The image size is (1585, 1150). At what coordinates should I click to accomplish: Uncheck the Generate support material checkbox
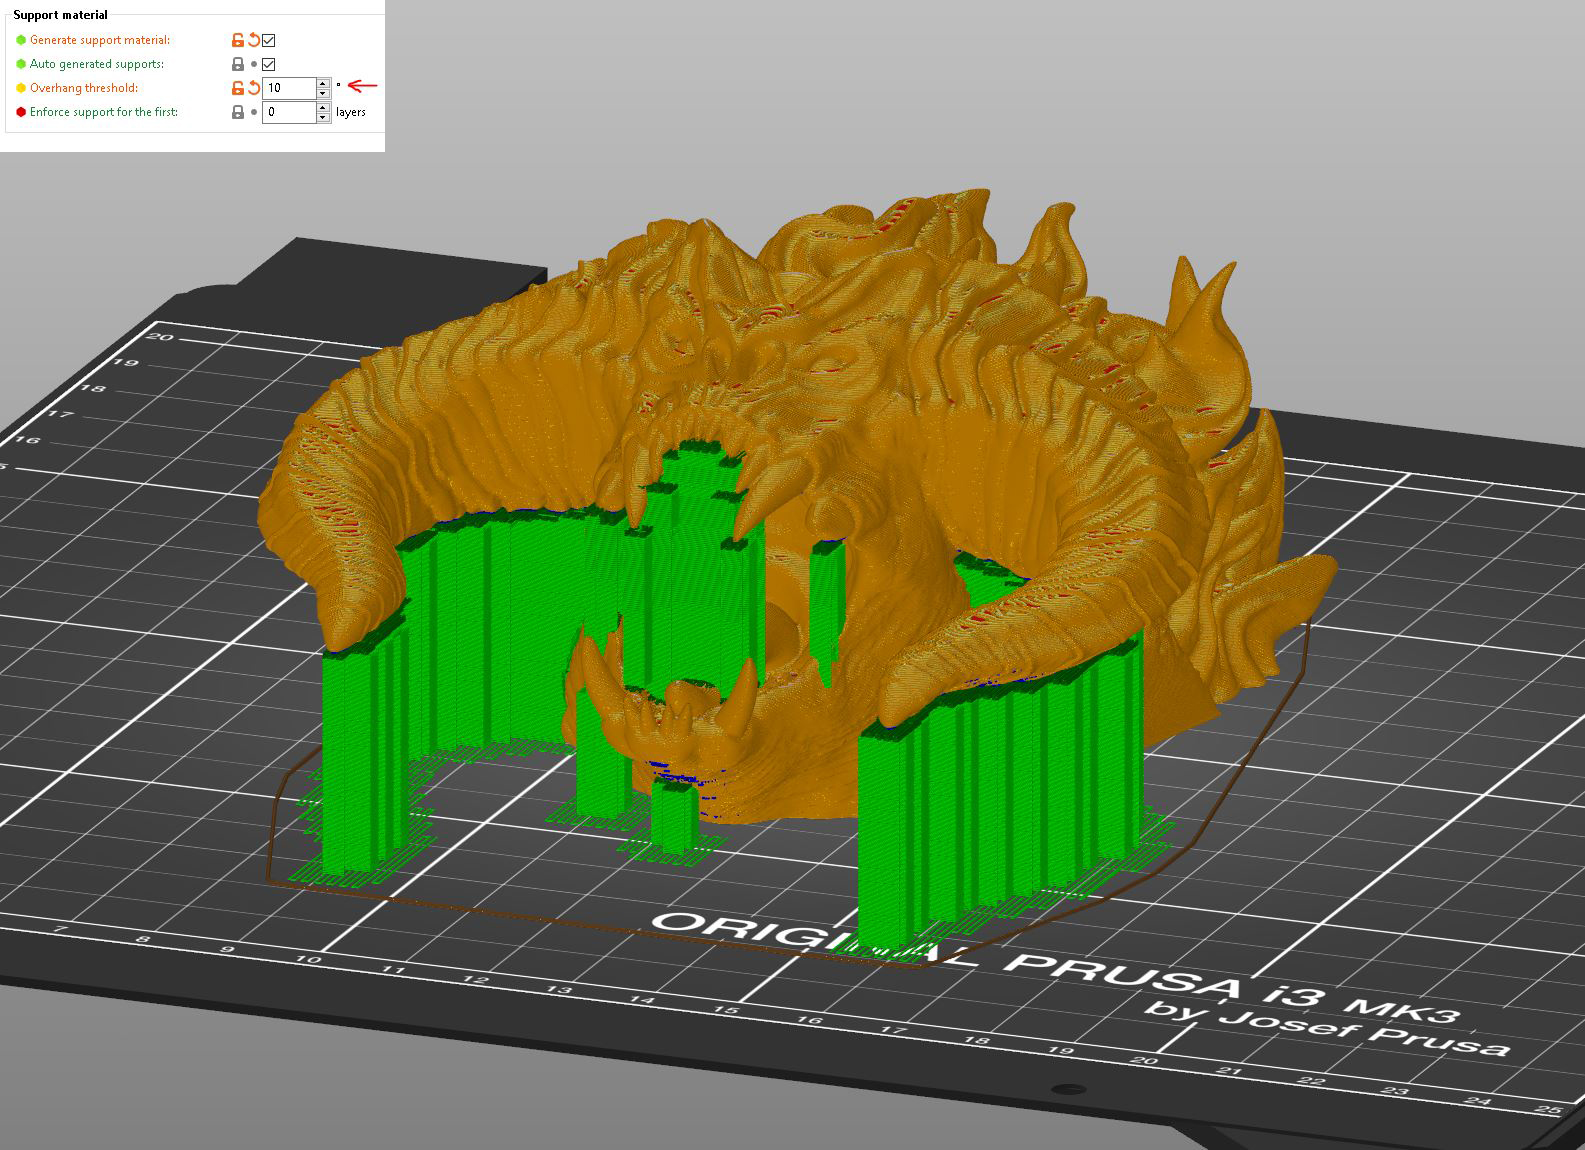(x=269, y=40)
